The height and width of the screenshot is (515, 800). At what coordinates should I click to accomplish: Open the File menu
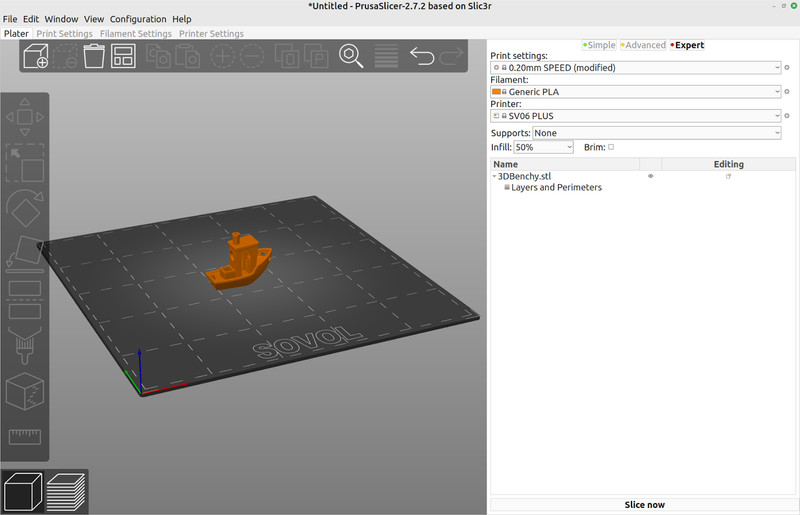coord(10,19)
